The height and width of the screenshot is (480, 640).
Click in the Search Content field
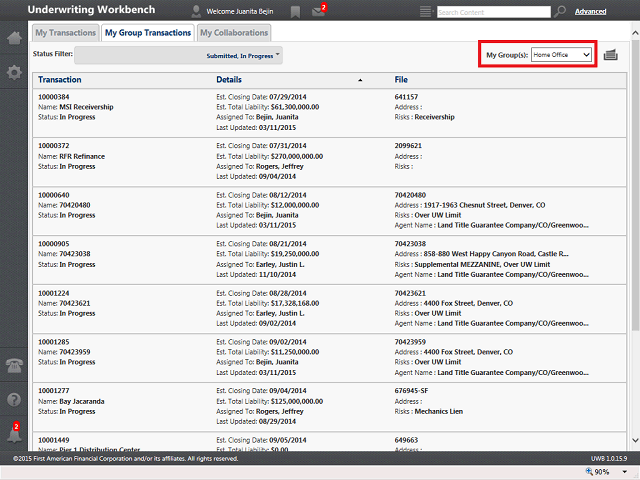[x=493, y=12]
